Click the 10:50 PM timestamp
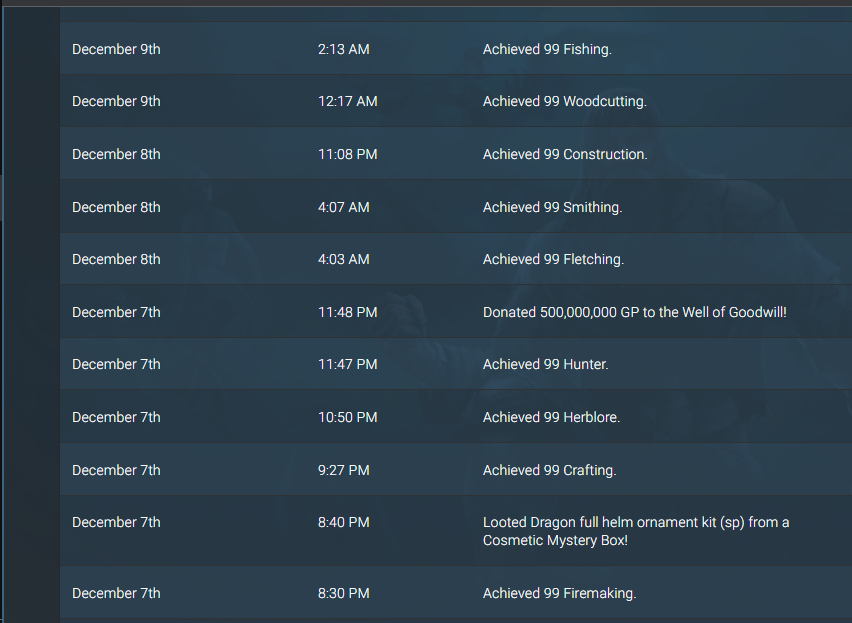The width and height of the screenshot is (852, 623). 348,417
